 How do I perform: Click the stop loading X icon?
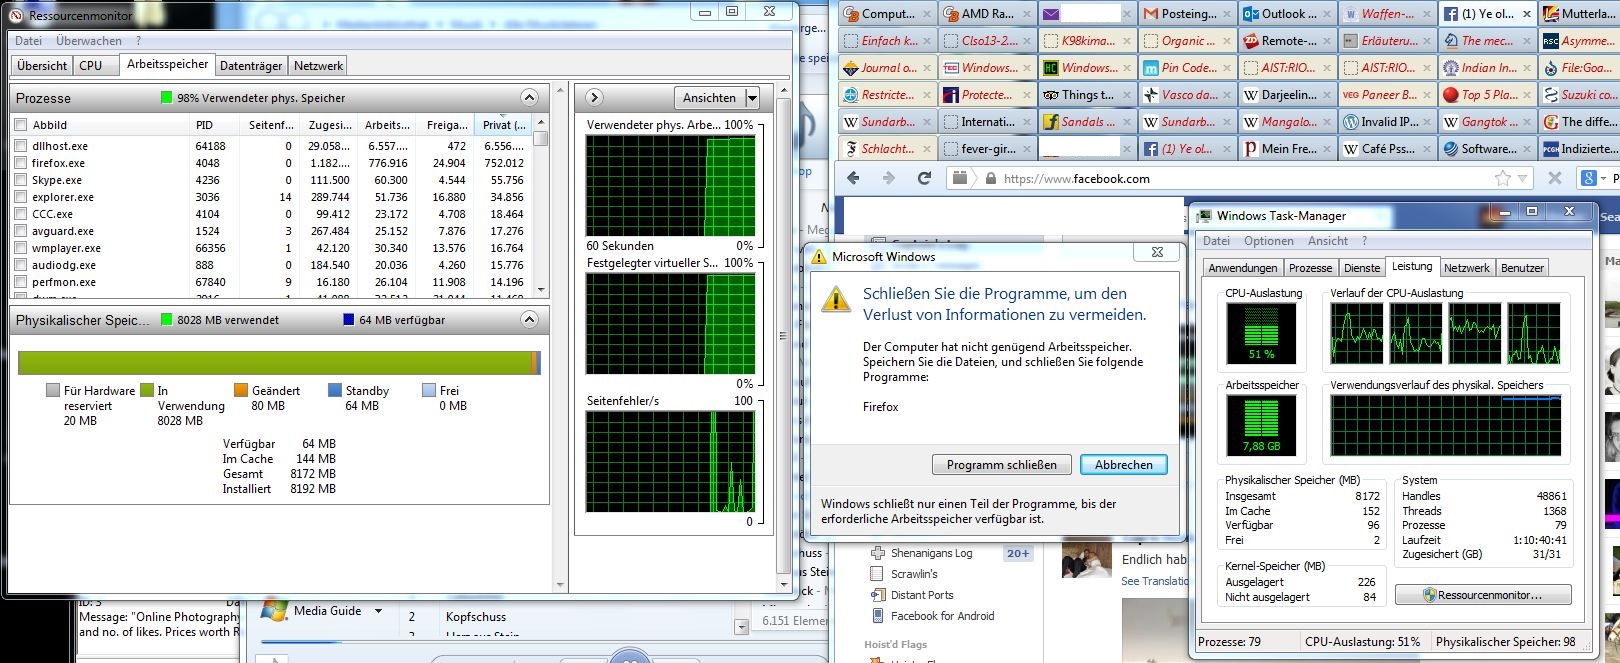(x=1554, y=178)
